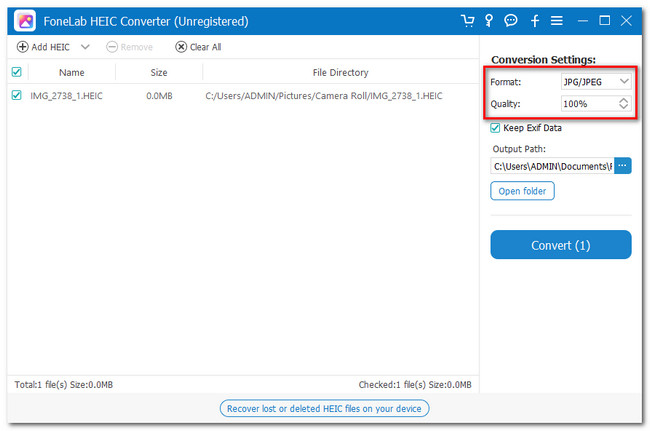Click the Open folder button
650x431 pixels.
[522, 191]
